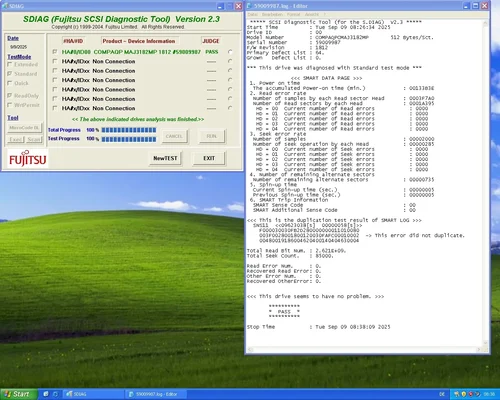
Task: Click the Model Number line in the log
Action: [x=340, y=37]
